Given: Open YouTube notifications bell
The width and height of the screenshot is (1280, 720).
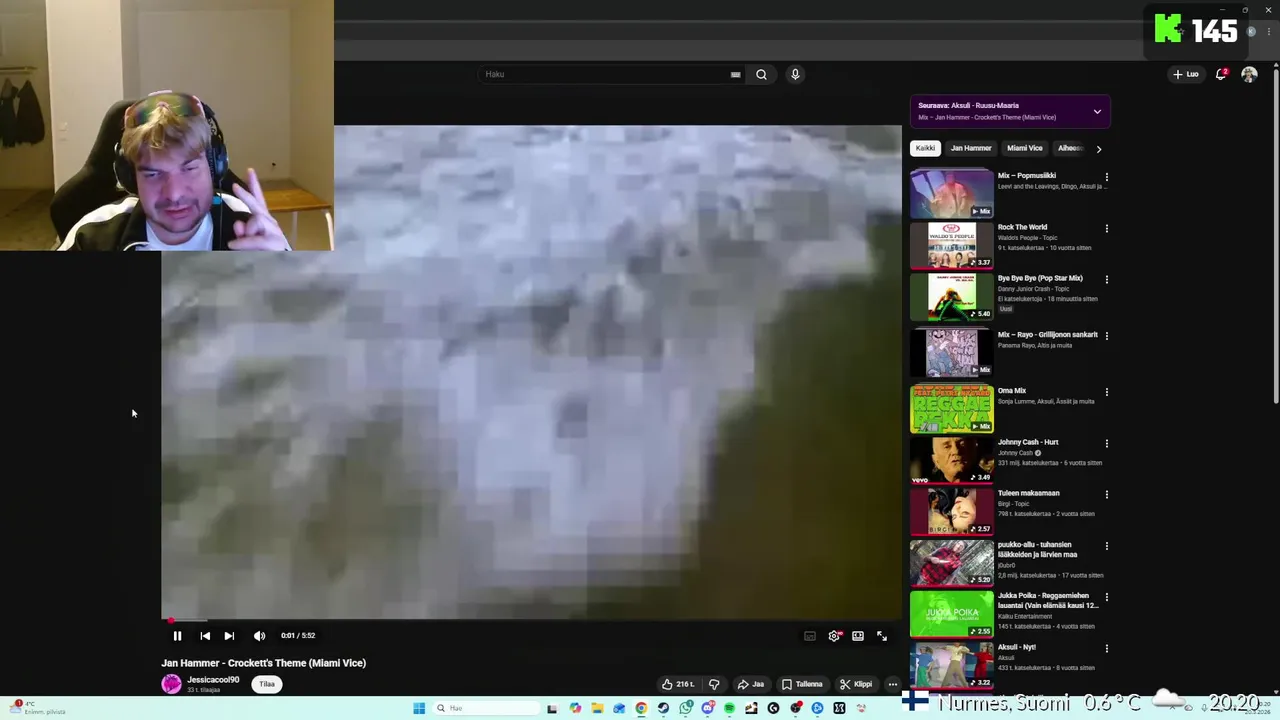Looking at the screenshot, I should (x=1221, y=74).
